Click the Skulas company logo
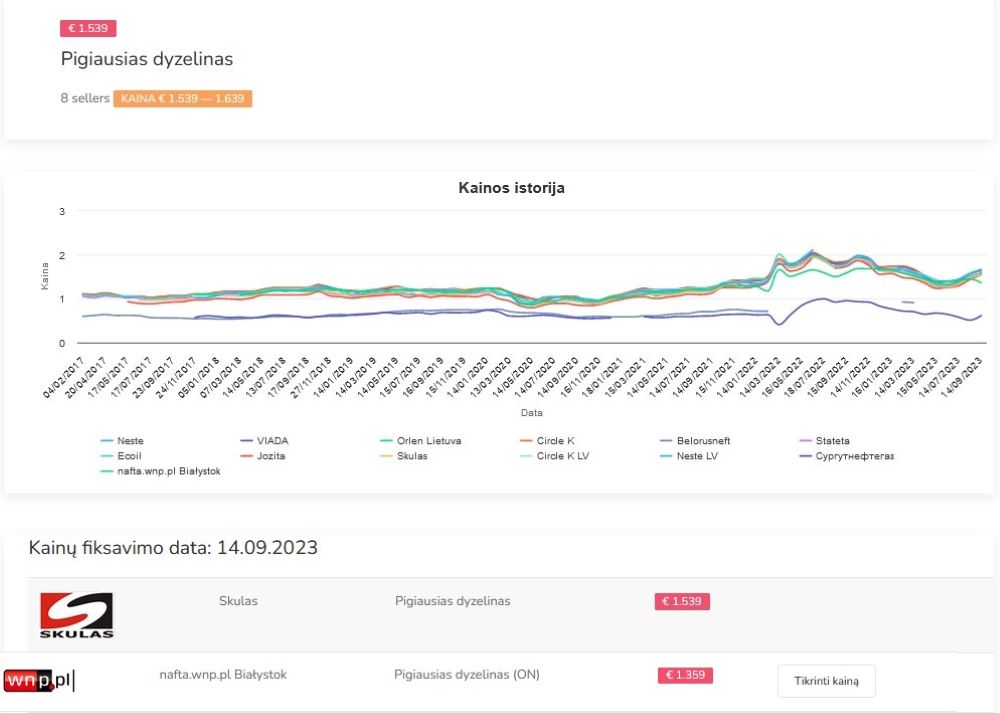This screenshot has width=1000, height=713. pyautogui.click(x=76, y=615)
